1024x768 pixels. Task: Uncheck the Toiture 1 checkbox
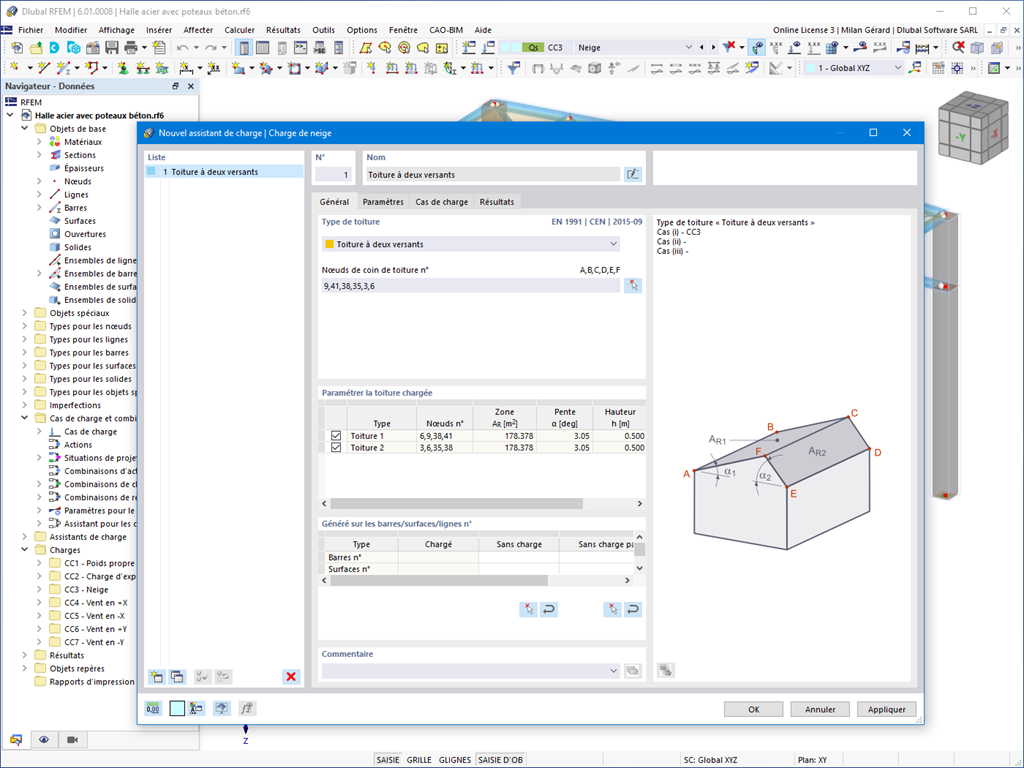coord(336,436)
